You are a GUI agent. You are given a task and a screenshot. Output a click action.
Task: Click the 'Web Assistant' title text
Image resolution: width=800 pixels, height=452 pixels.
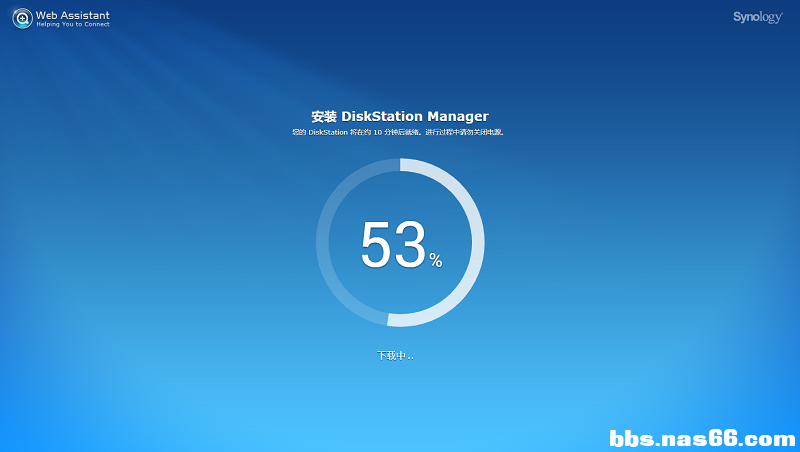click(x=72, y=15)
